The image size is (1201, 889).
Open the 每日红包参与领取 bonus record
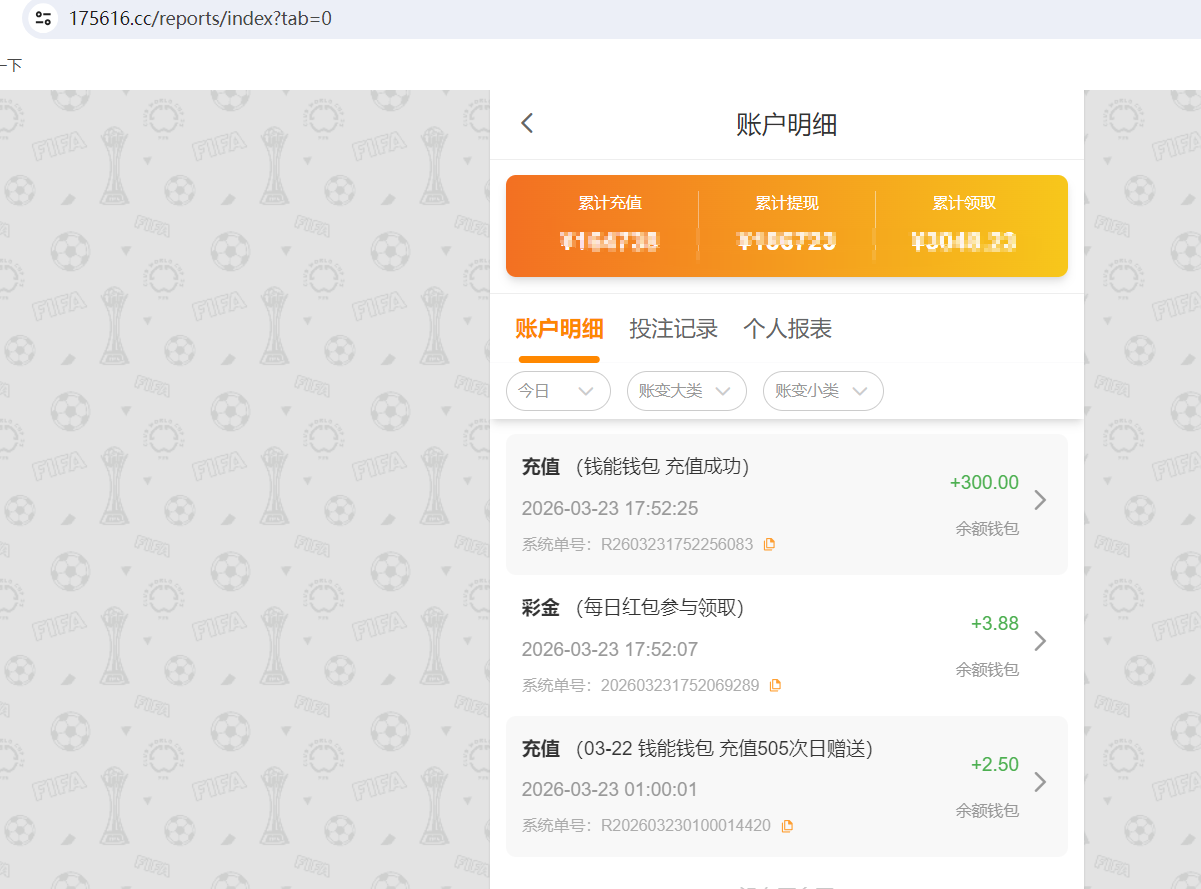[x=660, y=608]
